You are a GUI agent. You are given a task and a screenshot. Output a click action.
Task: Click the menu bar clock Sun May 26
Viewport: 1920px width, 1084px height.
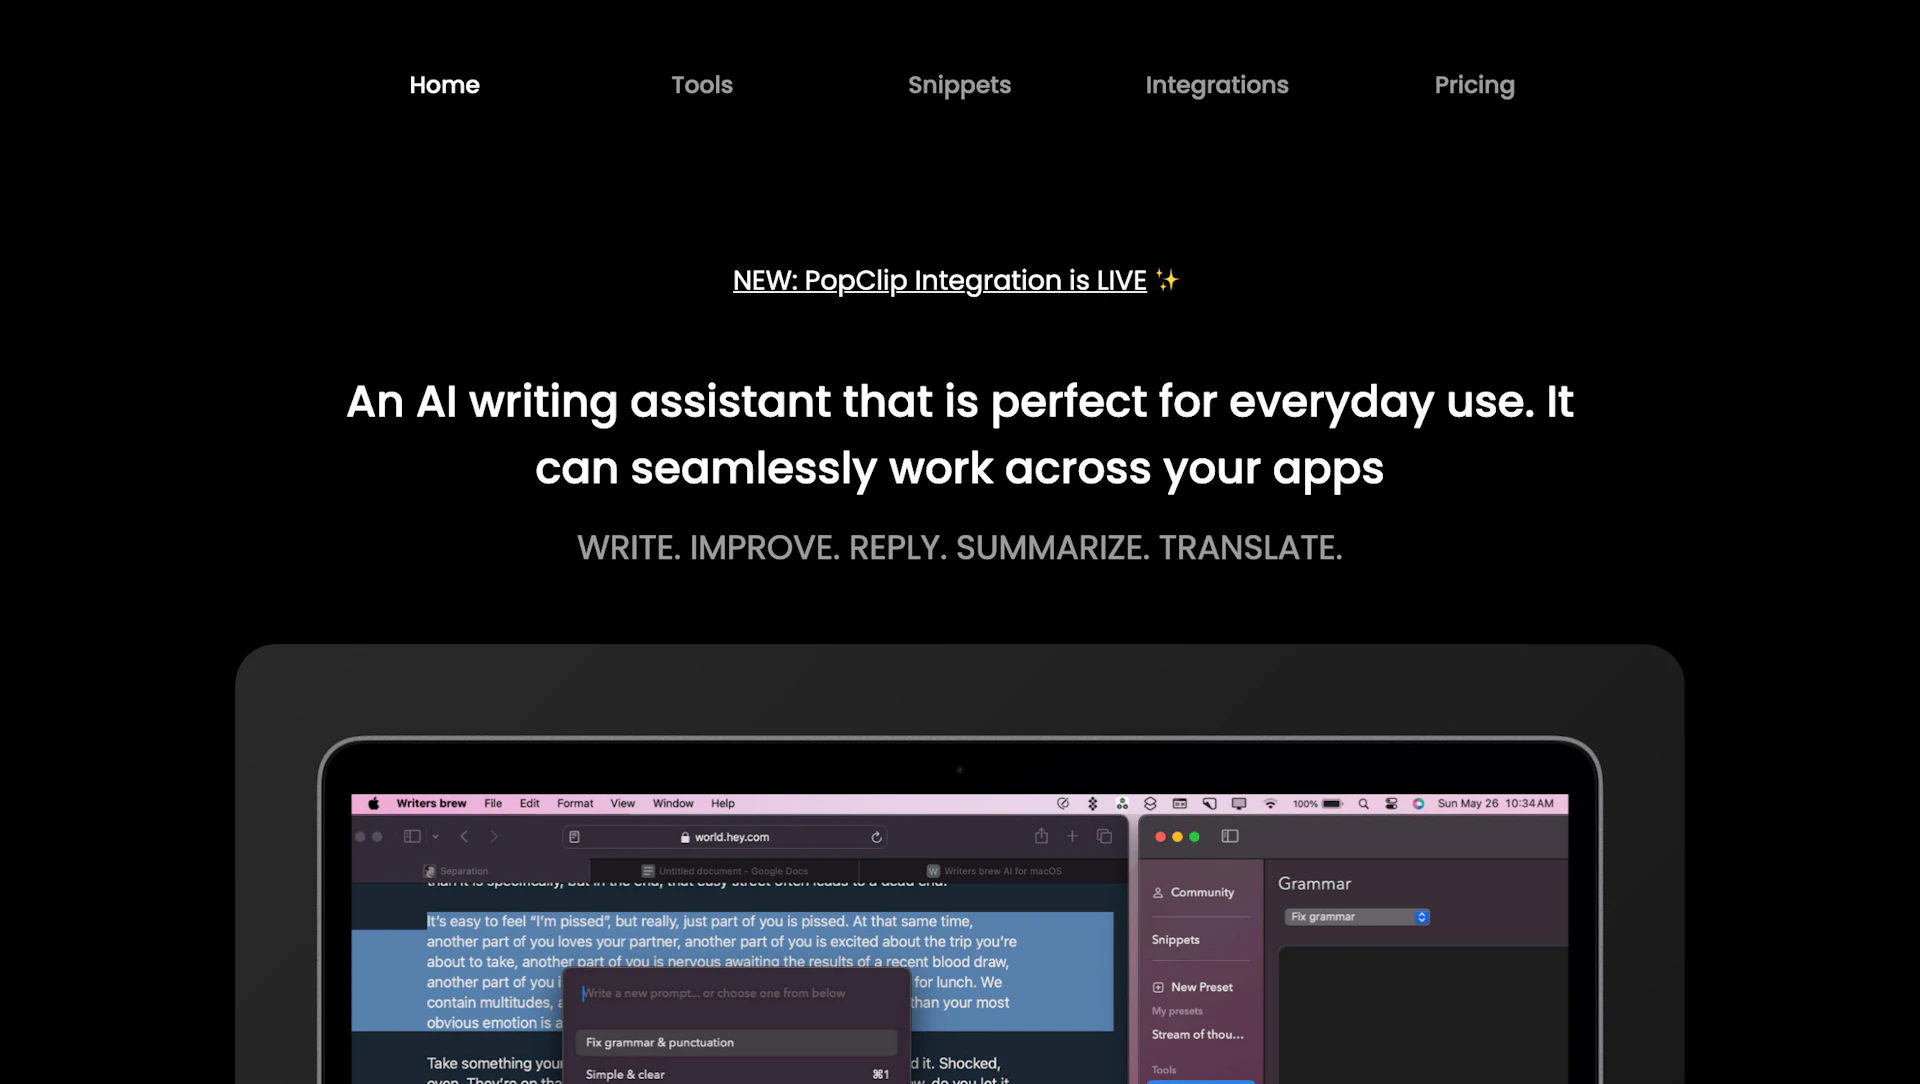[x=1495, y=803]
